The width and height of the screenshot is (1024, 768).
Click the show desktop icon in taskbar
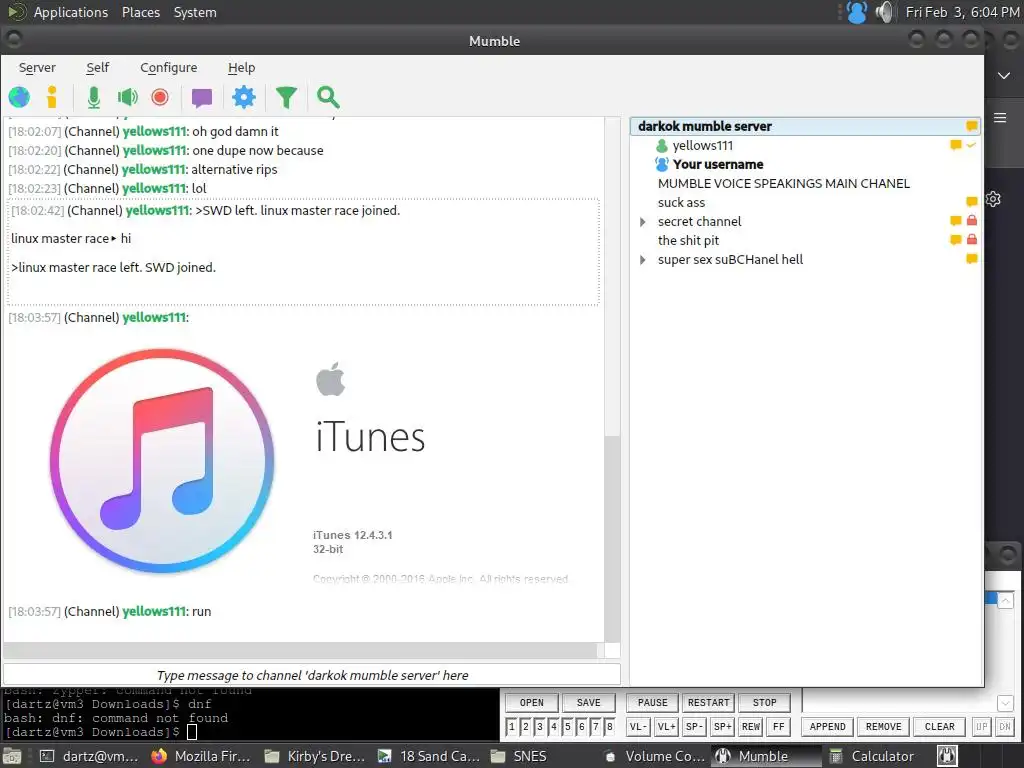click(x=12, y=756)
